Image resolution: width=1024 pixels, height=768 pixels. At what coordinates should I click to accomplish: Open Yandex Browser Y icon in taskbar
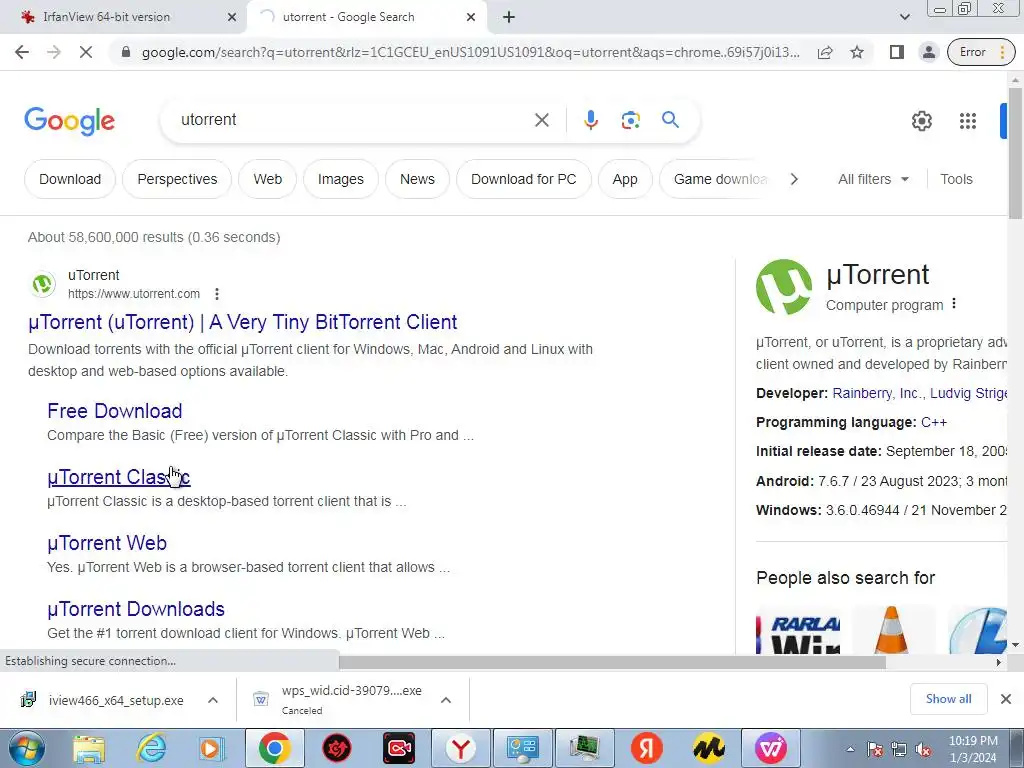(x=461, y=748)
